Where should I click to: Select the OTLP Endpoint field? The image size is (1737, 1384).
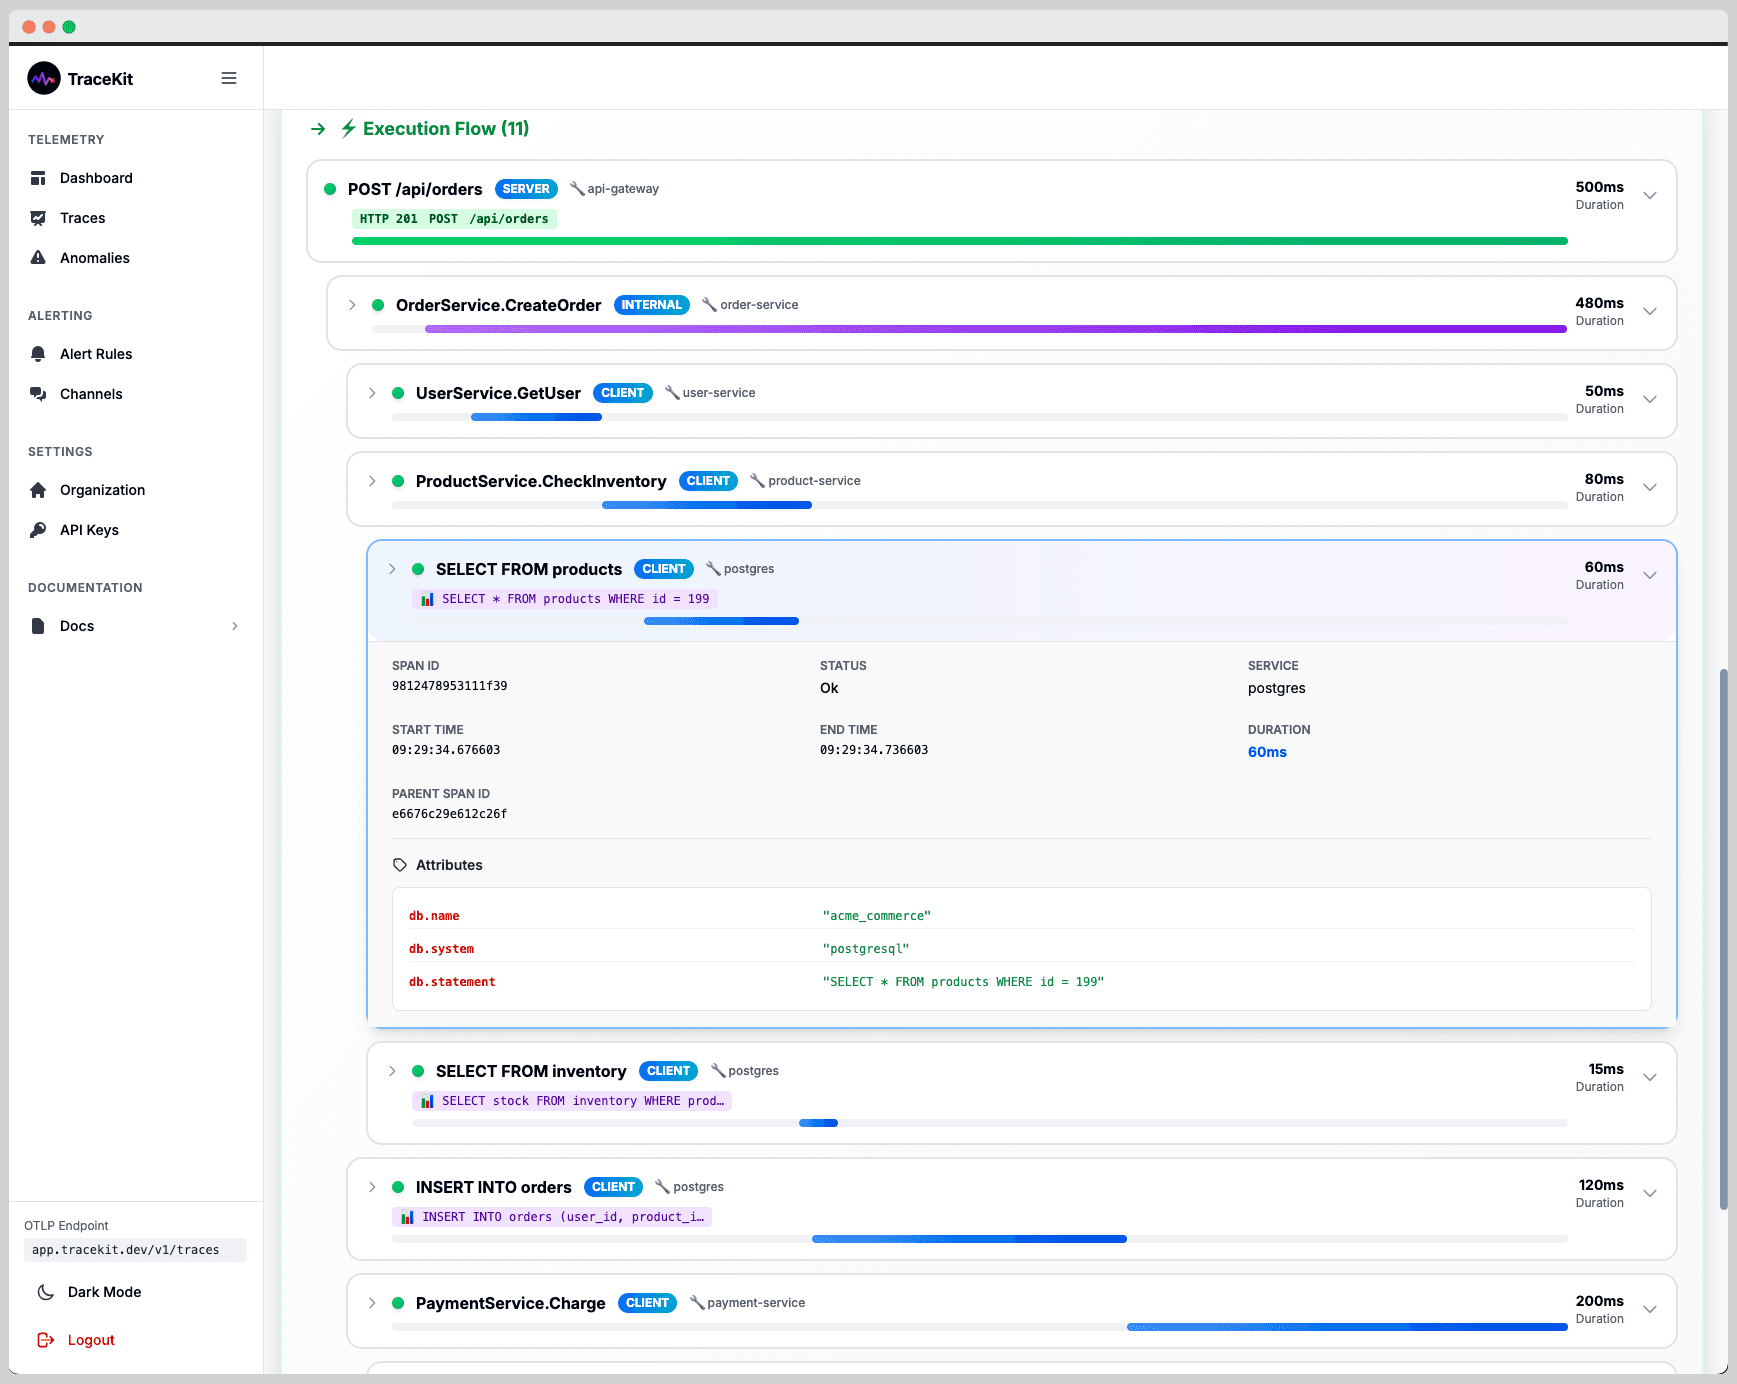(135, 1250)
